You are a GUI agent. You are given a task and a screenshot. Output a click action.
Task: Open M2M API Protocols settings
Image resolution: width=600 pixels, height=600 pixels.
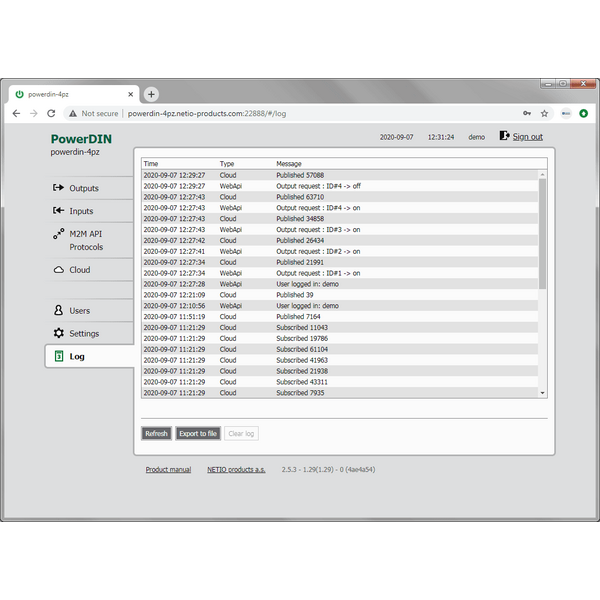[x=85, y=240]
